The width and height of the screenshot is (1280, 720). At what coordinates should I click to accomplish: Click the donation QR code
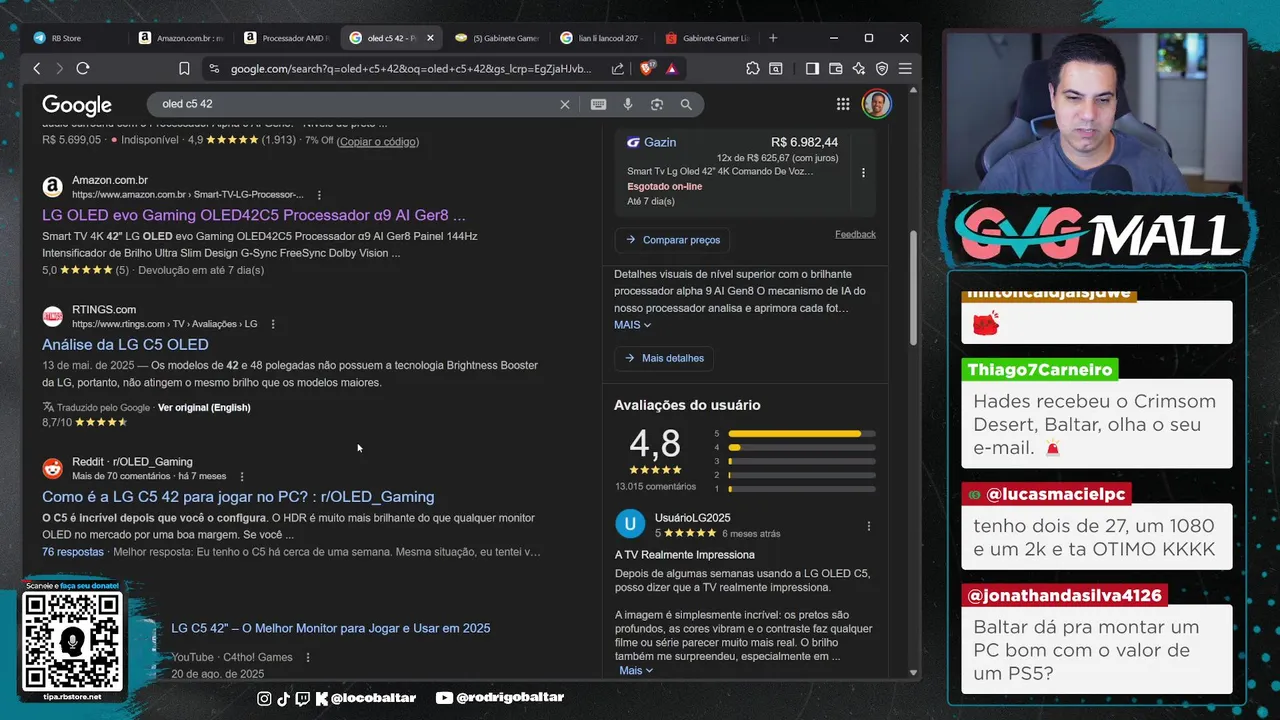point(72,641)
